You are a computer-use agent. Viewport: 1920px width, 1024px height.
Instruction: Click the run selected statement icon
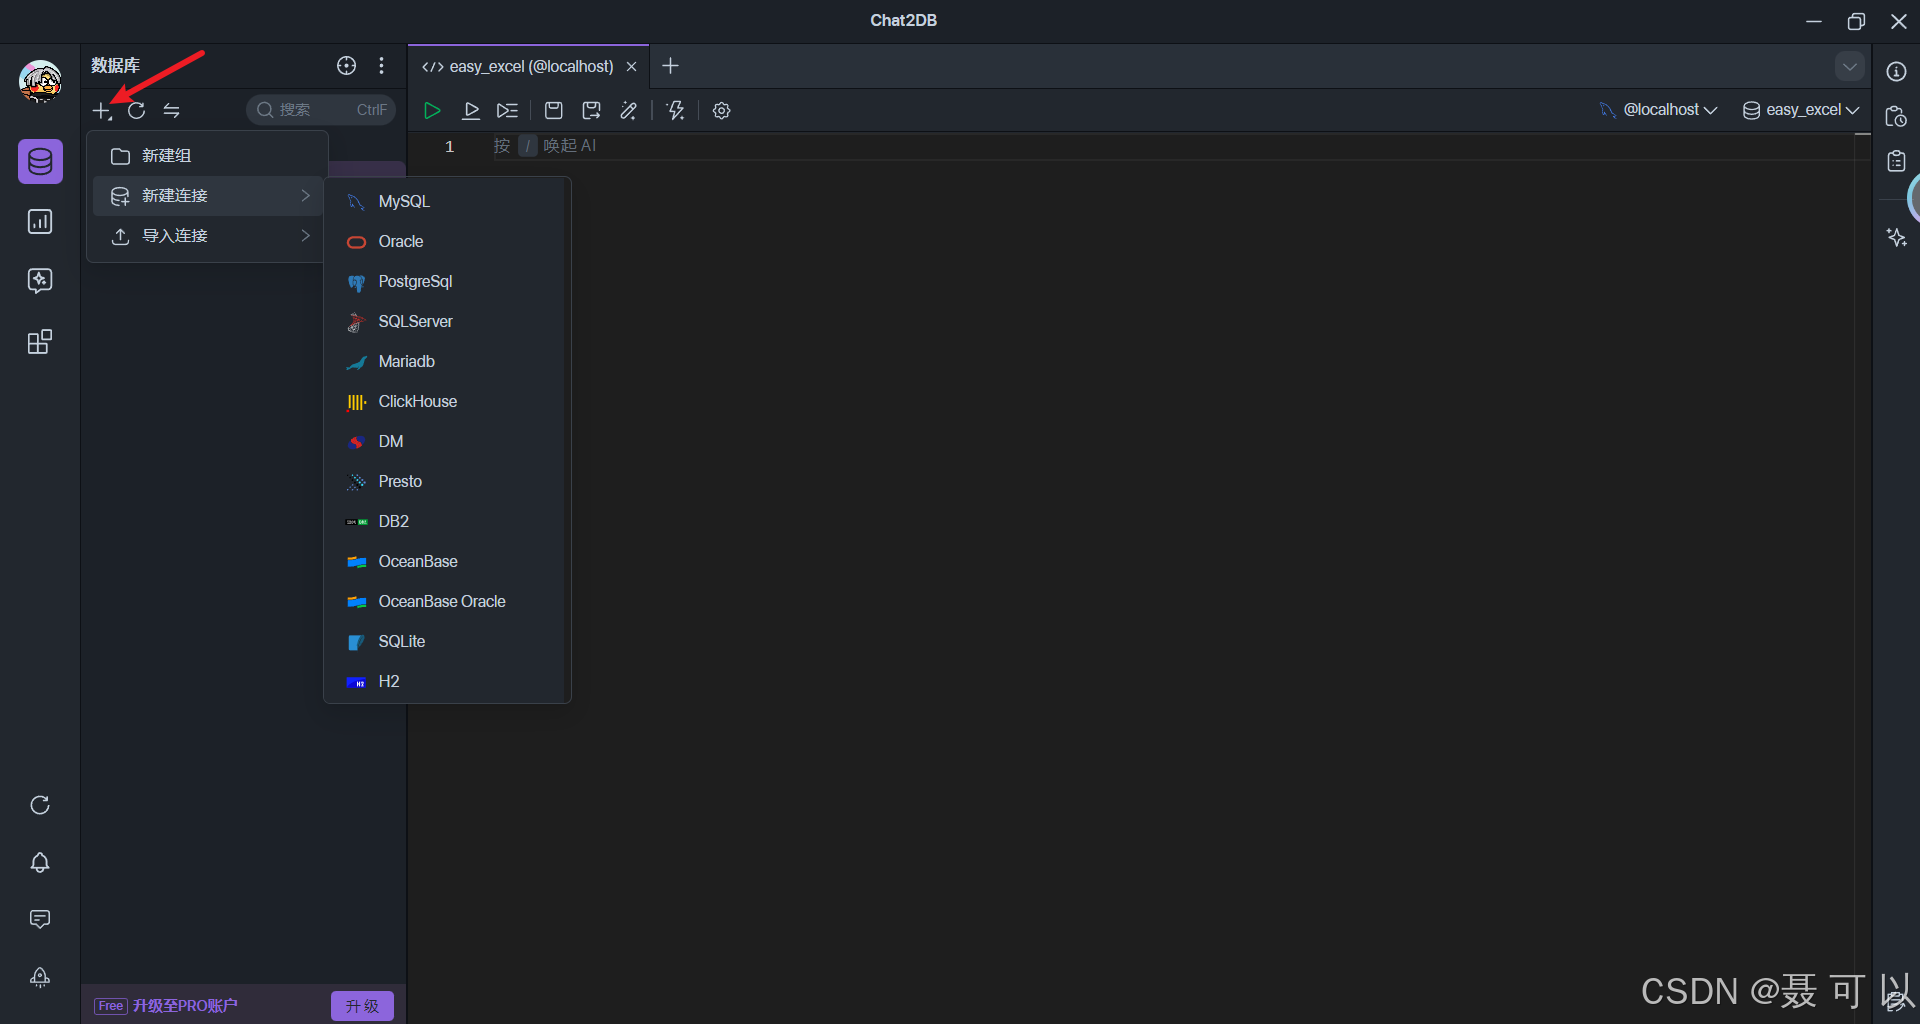coord(471,110)
